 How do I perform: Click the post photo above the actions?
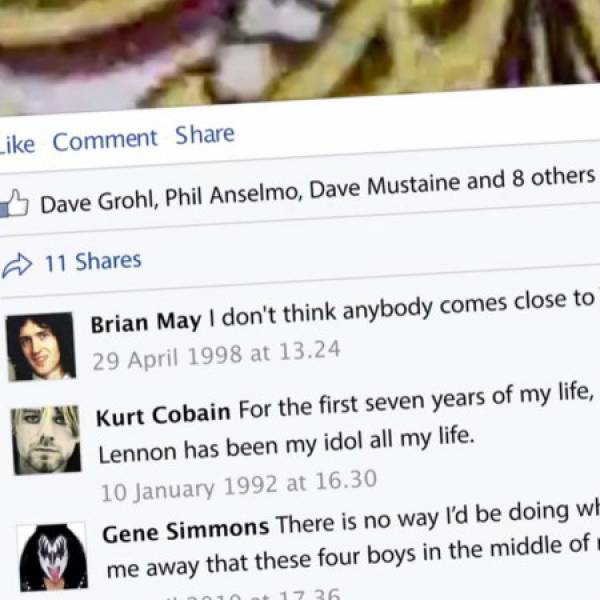(x=300, y=50)
